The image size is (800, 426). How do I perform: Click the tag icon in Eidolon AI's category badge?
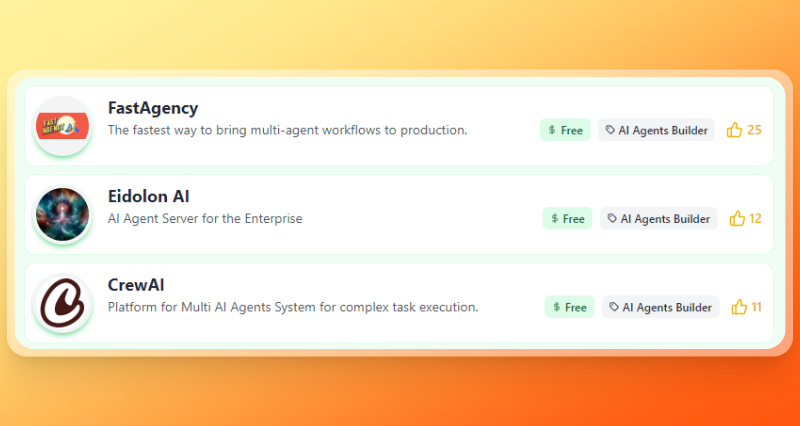pyautogui.click(x=612, y=218)
